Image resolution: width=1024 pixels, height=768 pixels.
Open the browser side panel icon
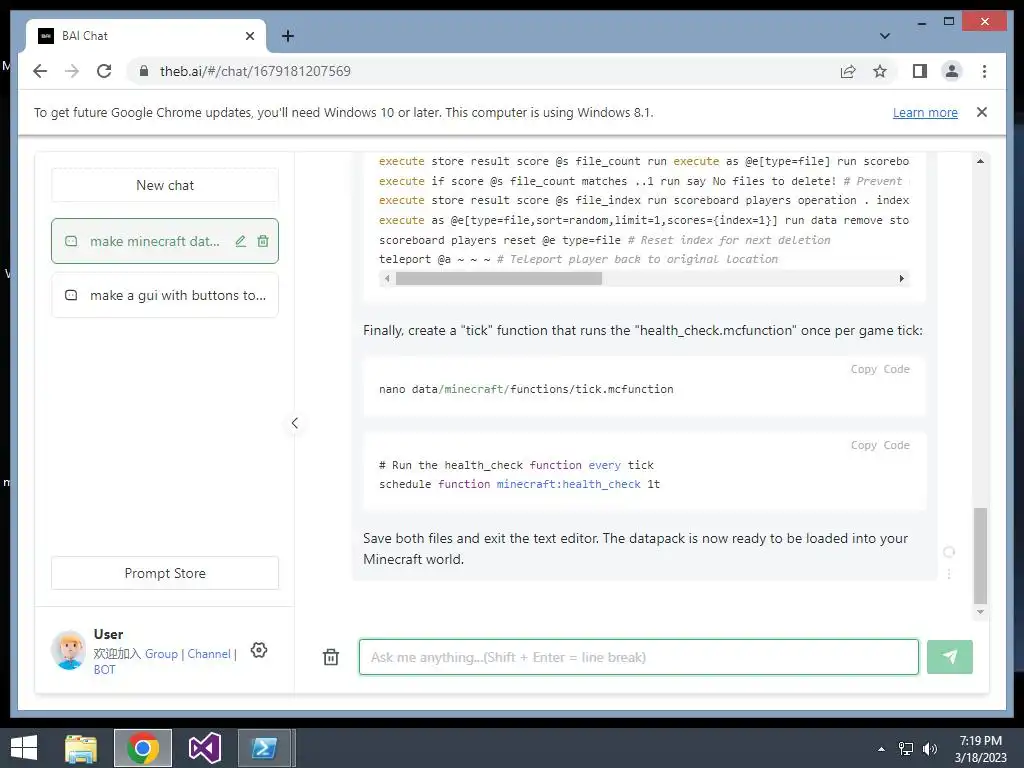920,71
